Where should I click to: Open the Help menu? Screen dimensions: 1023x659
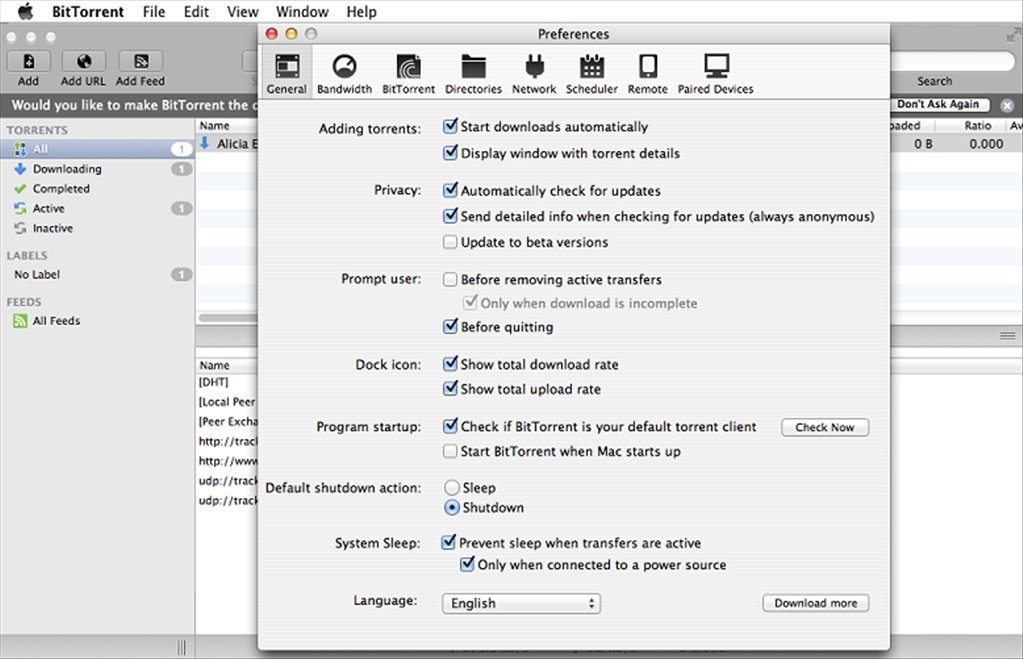(361, 11)
